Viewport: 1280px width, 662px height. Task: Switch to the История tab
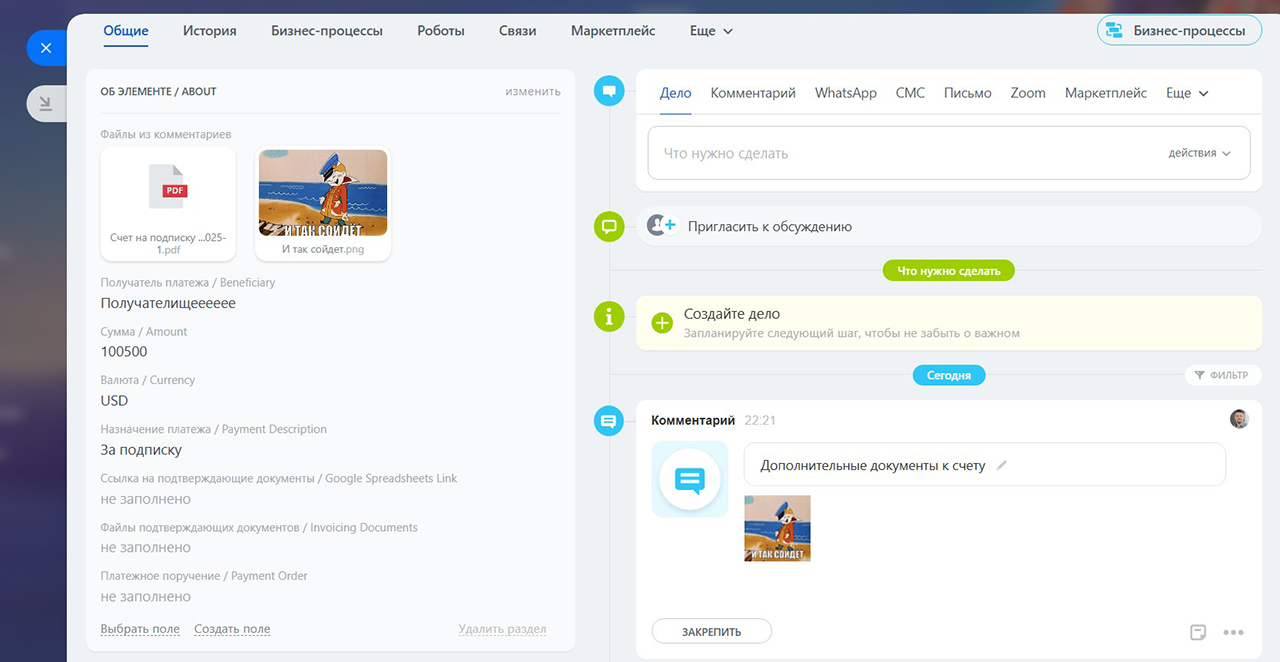pyautogui.click(x=210, y=31)
